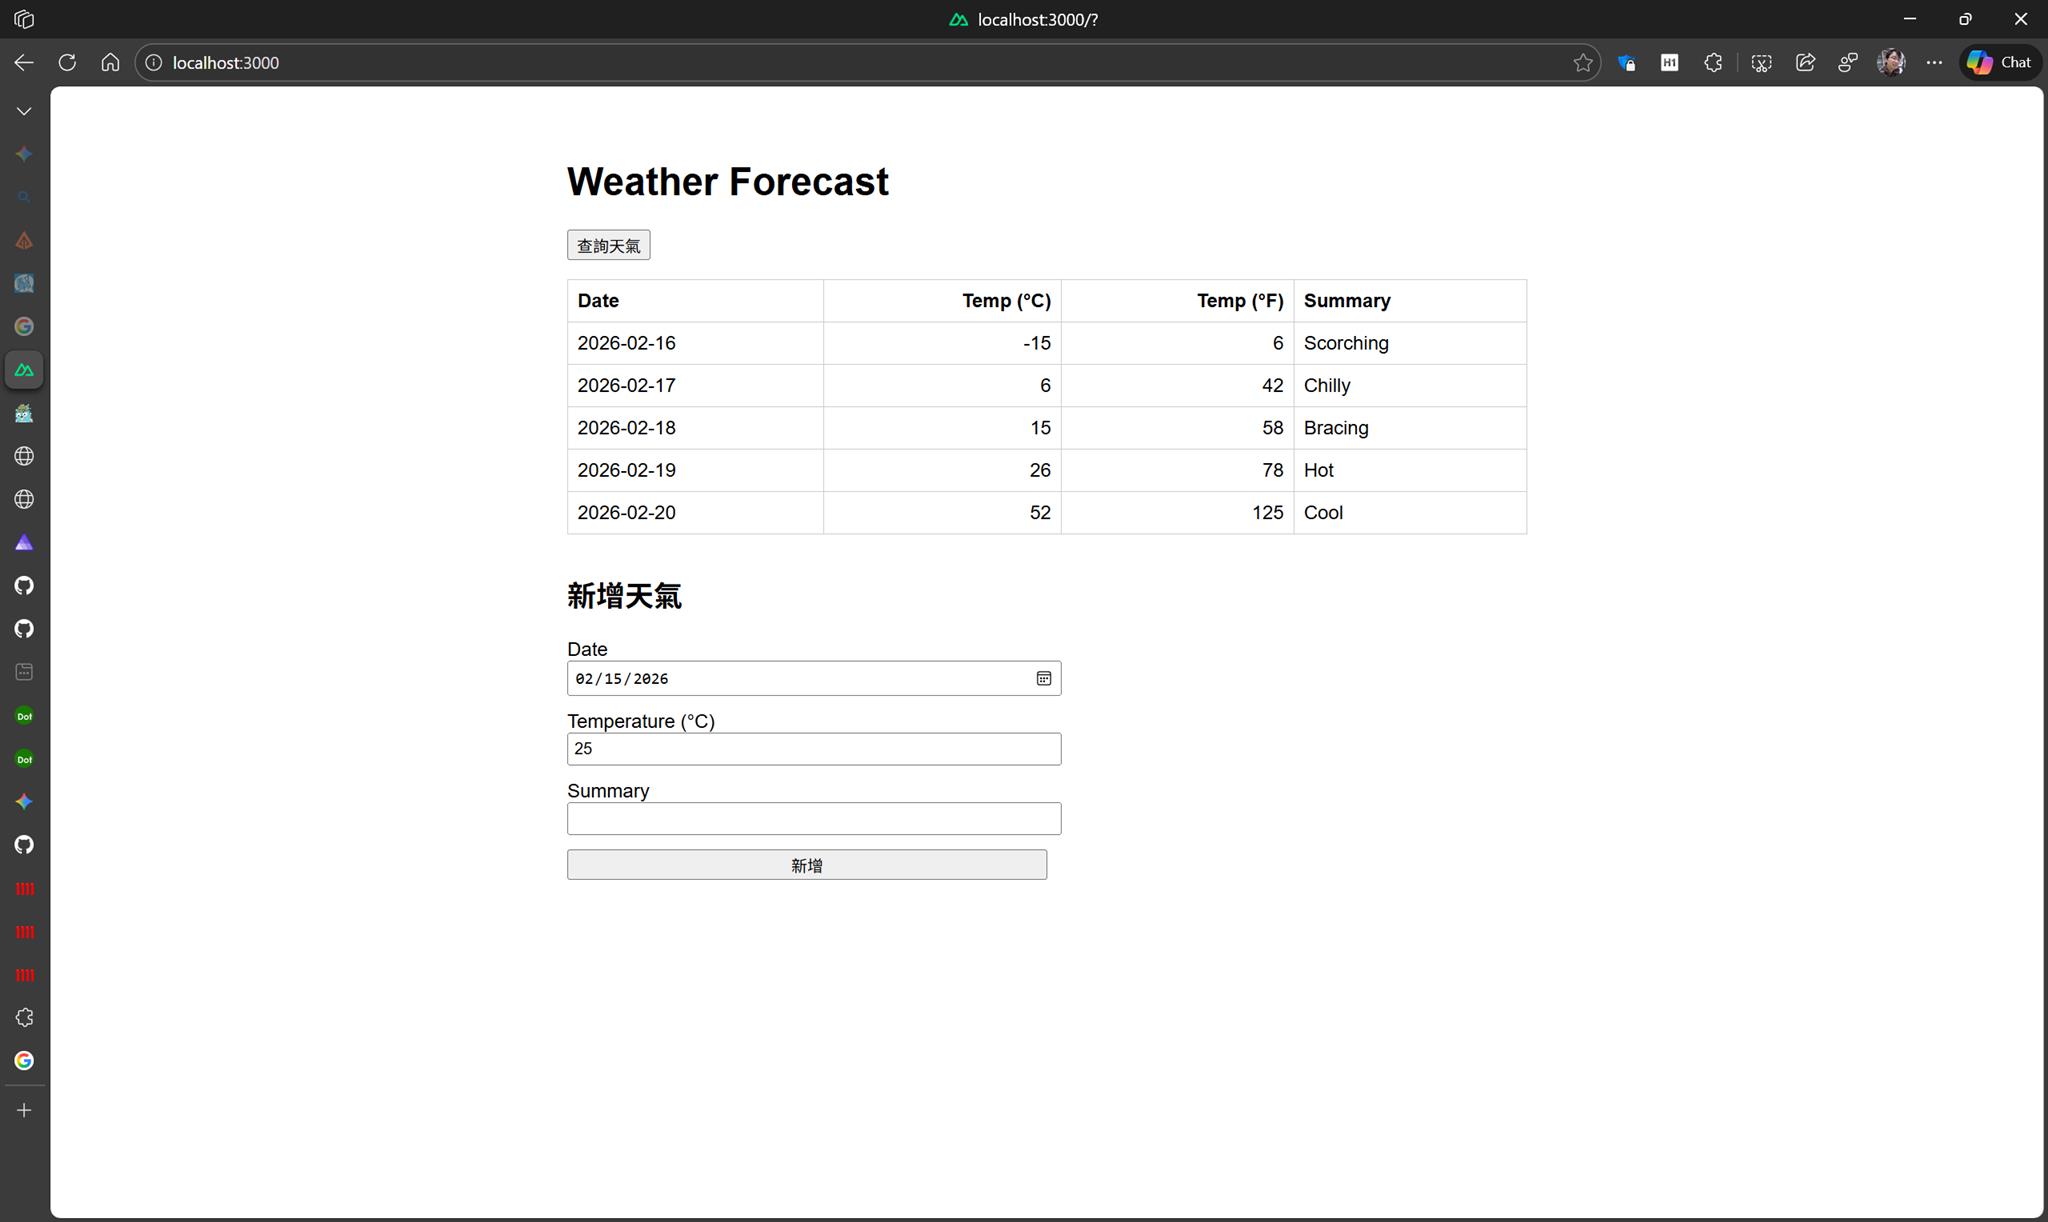Click the 查詢天氣 query weather button

[x=608, y=245]
